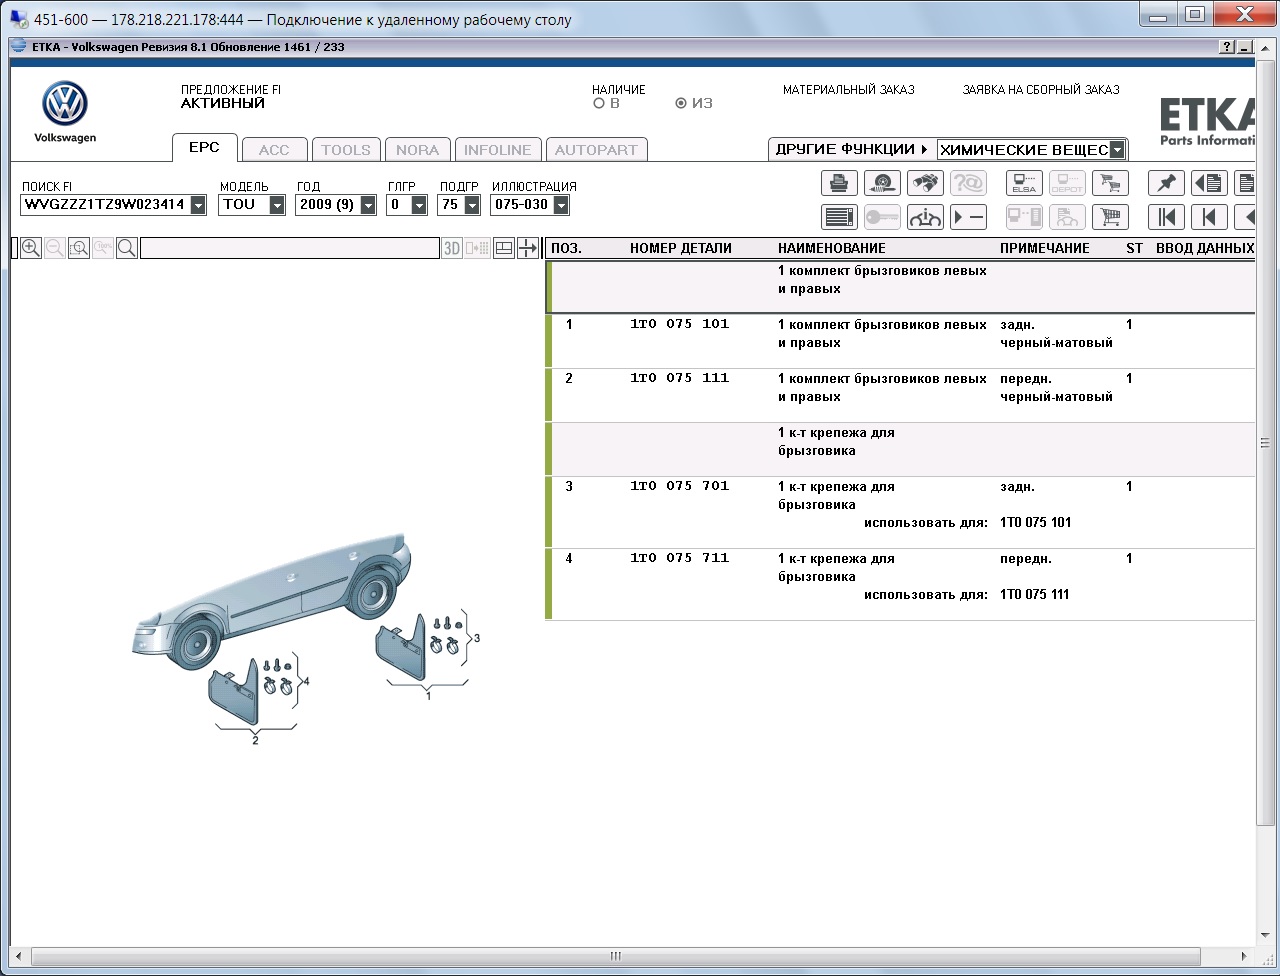Expand the ГЛГР dropdown showing 0

pyautogui.click(x=419, y=205)
